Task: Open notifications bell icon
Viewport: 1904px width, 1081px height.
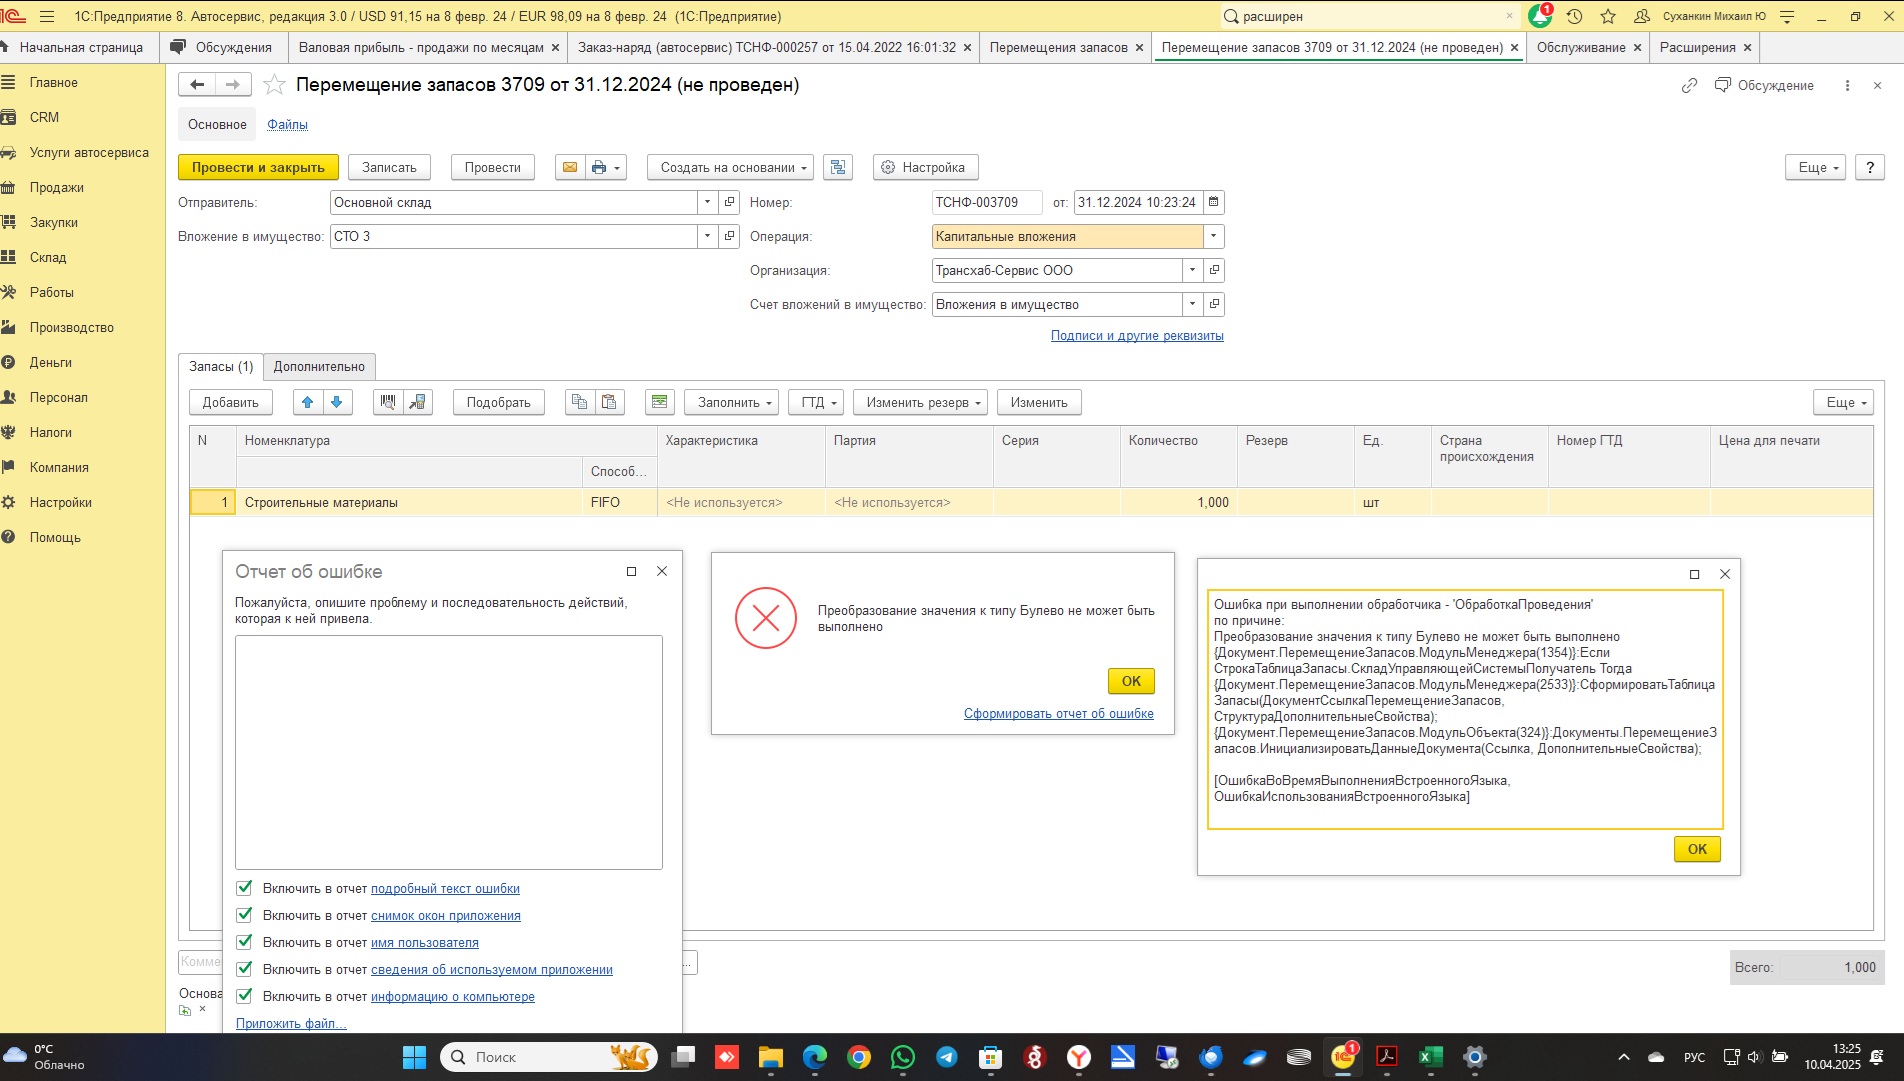Action: coord(1540,16)
